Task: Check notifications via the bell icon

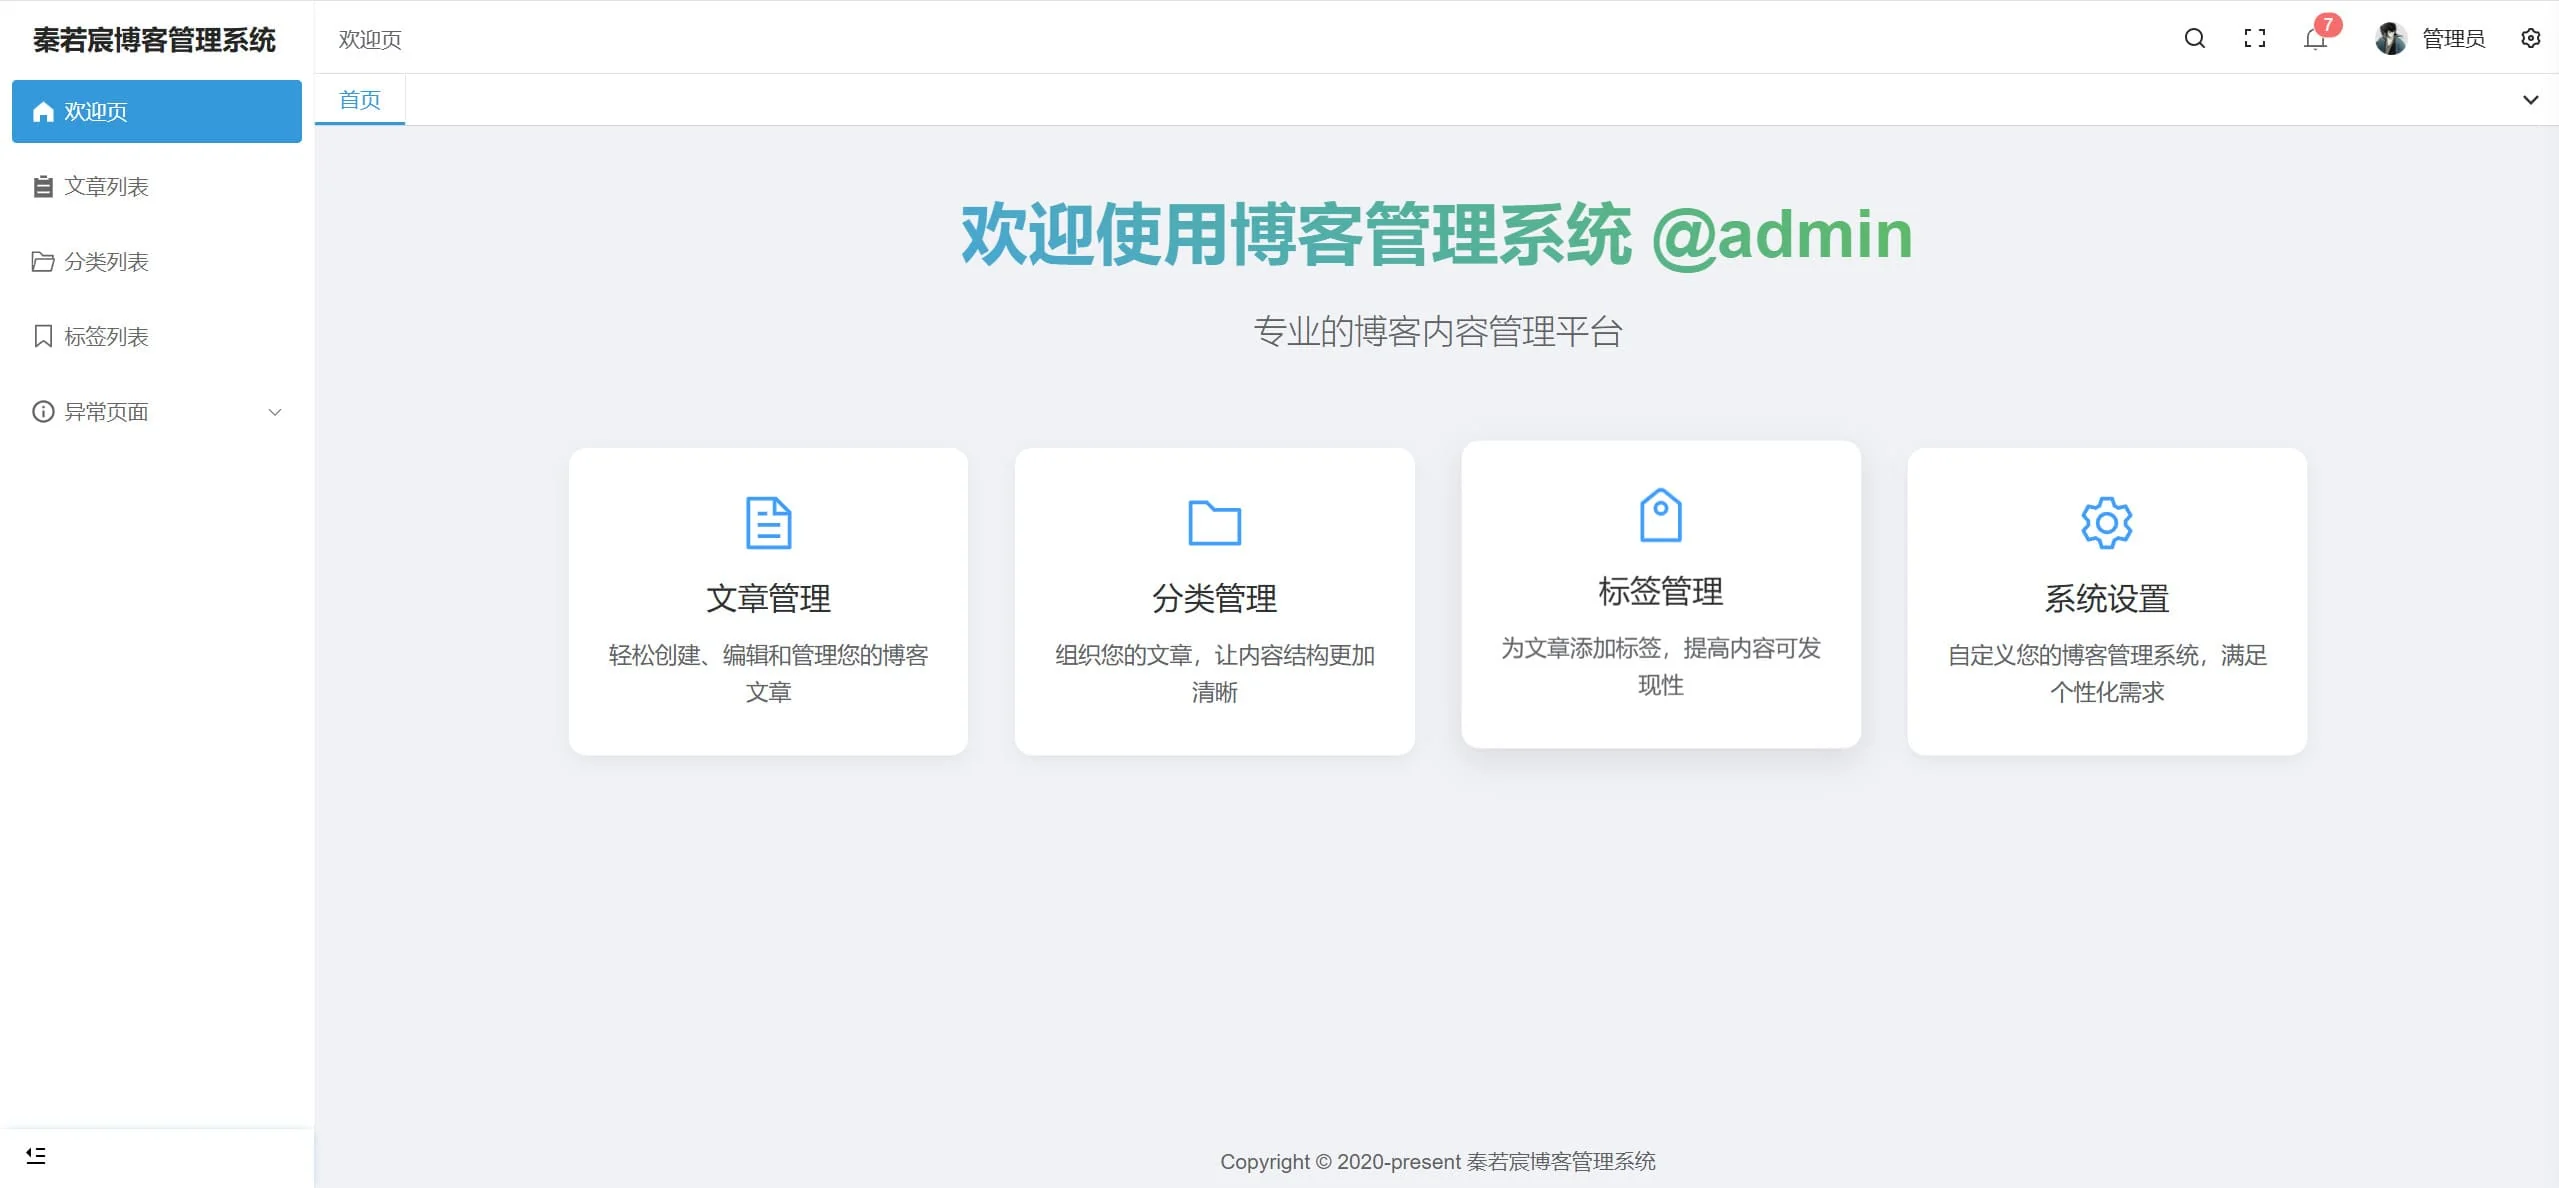Action: (x=2313, y=41)
